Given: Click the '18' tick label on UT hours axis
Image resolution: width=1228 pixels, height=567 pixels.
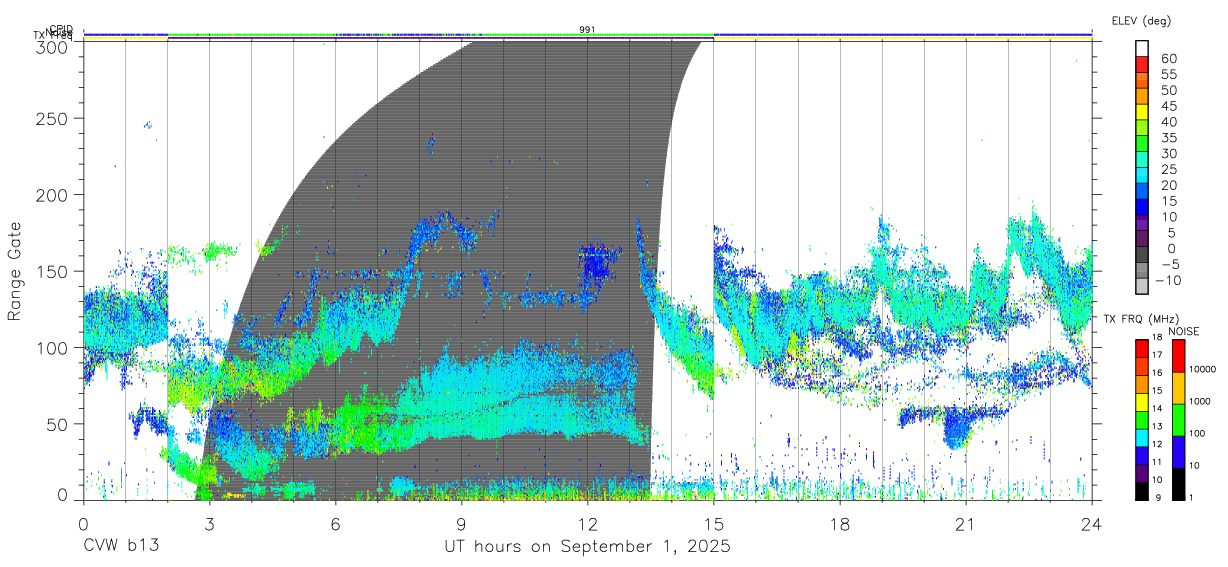Looking at the screenshot, I should [839, 524].
